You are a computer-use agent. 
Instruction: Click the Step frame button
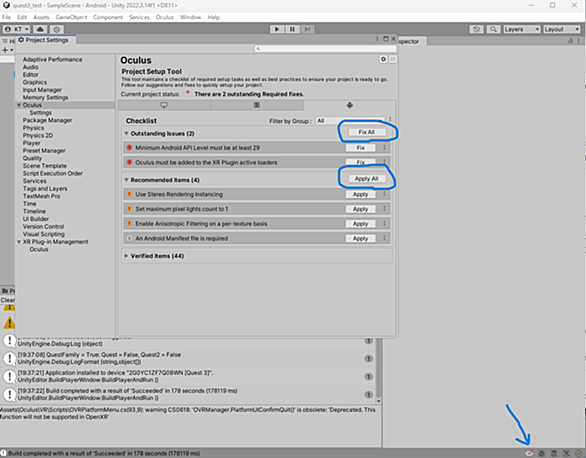(x=307, y=29)
